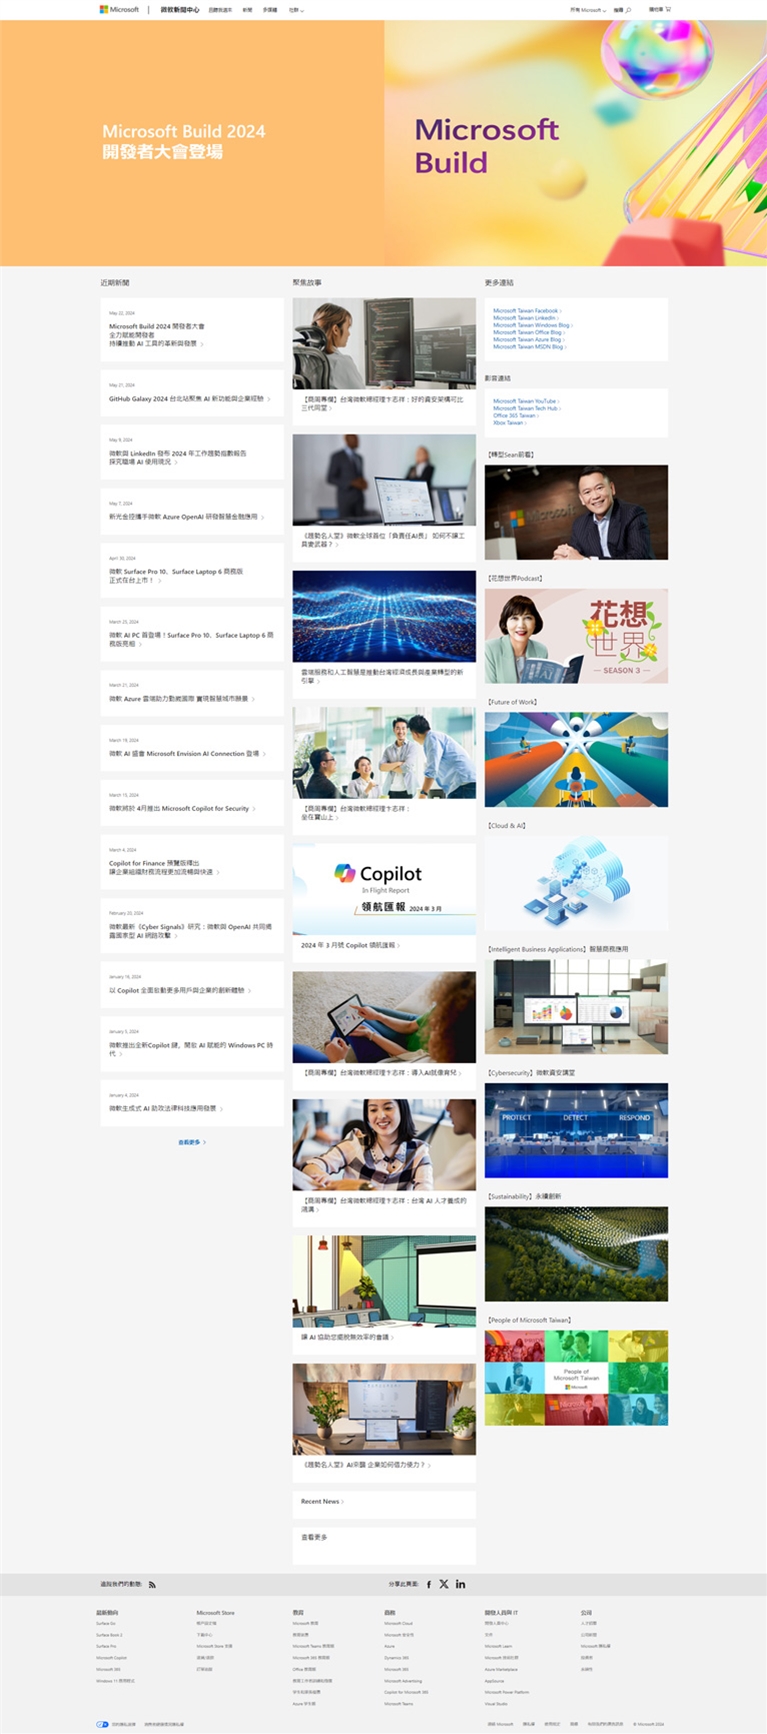Open Microsoft Taiwan Windows Blog link
Image resolution: width=767 pixels, height=1734 pixels.
533,325
